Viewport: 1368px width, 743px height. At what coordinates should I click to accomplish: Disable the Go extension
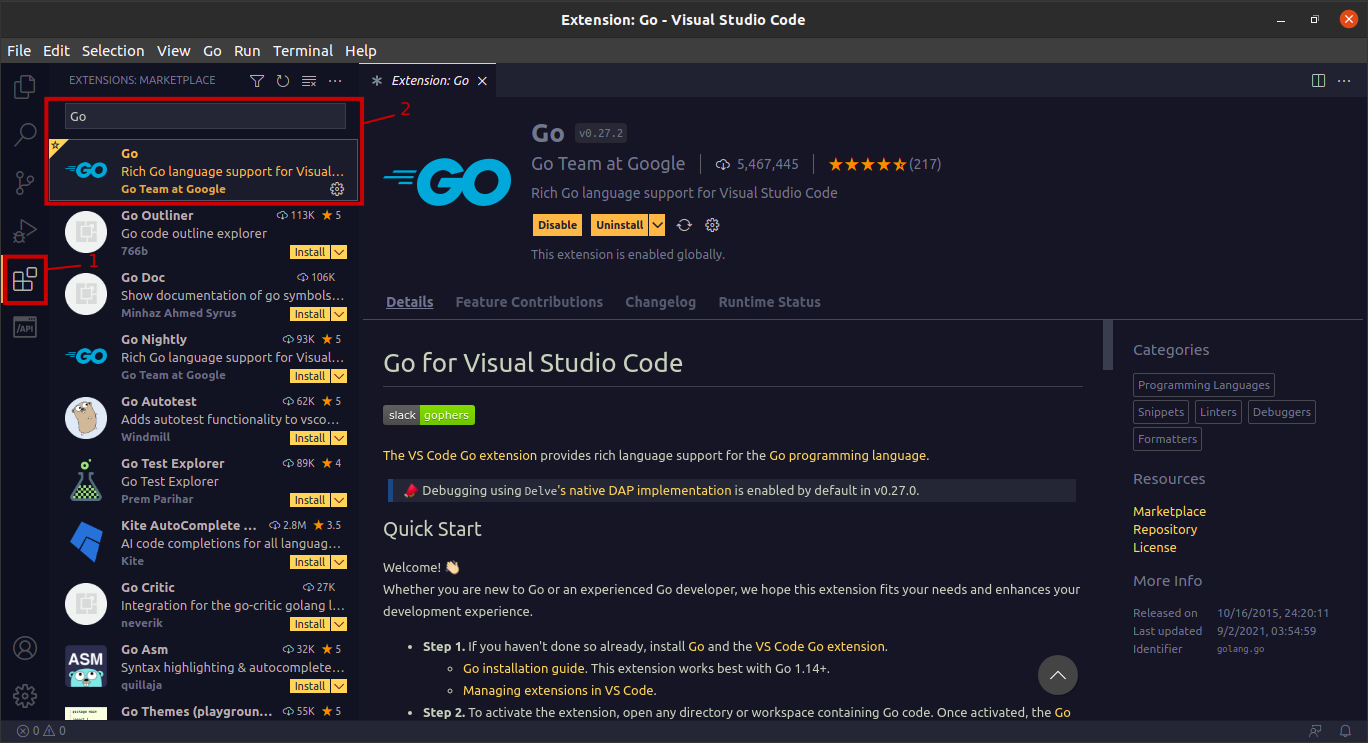click(x=557, y=225)
